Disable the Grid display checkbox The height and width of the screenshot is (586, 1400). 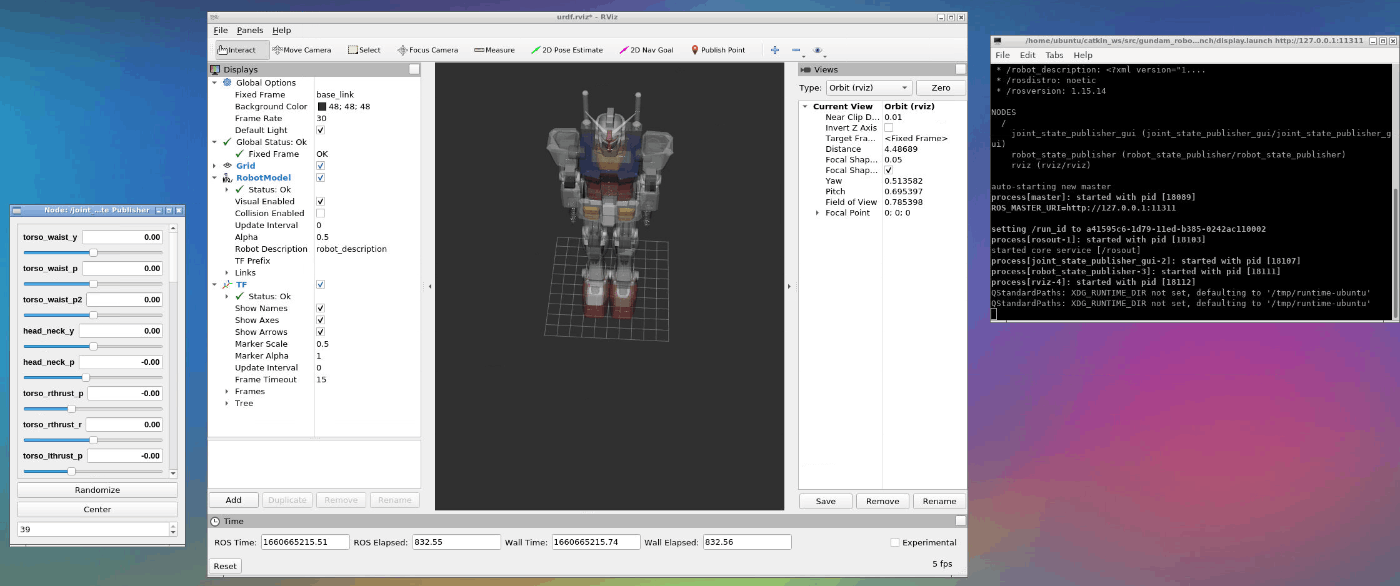(321, 166)
